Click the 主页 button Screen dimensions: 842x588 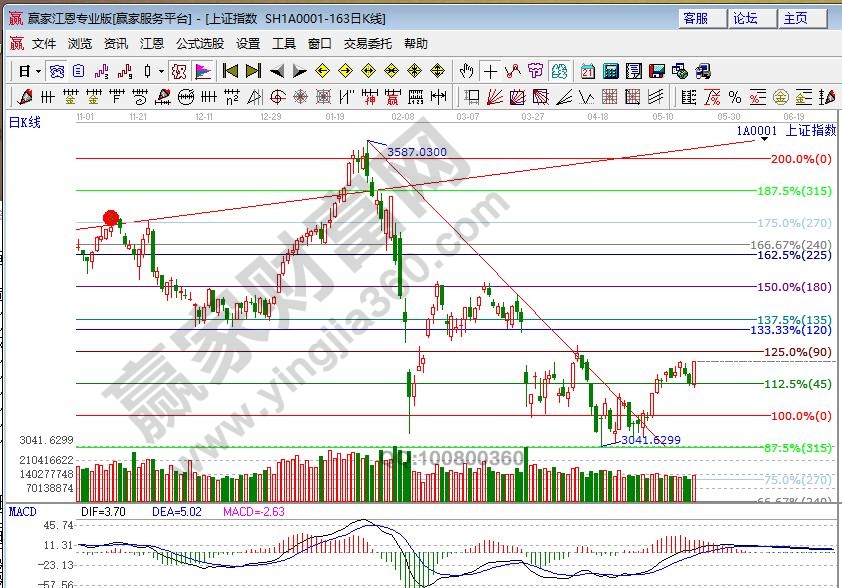(796, 18)
